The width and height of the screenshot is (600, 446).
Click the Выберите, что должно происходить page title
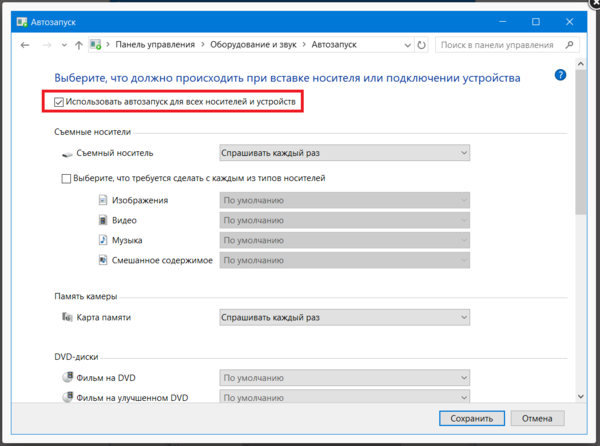[287, 78]
